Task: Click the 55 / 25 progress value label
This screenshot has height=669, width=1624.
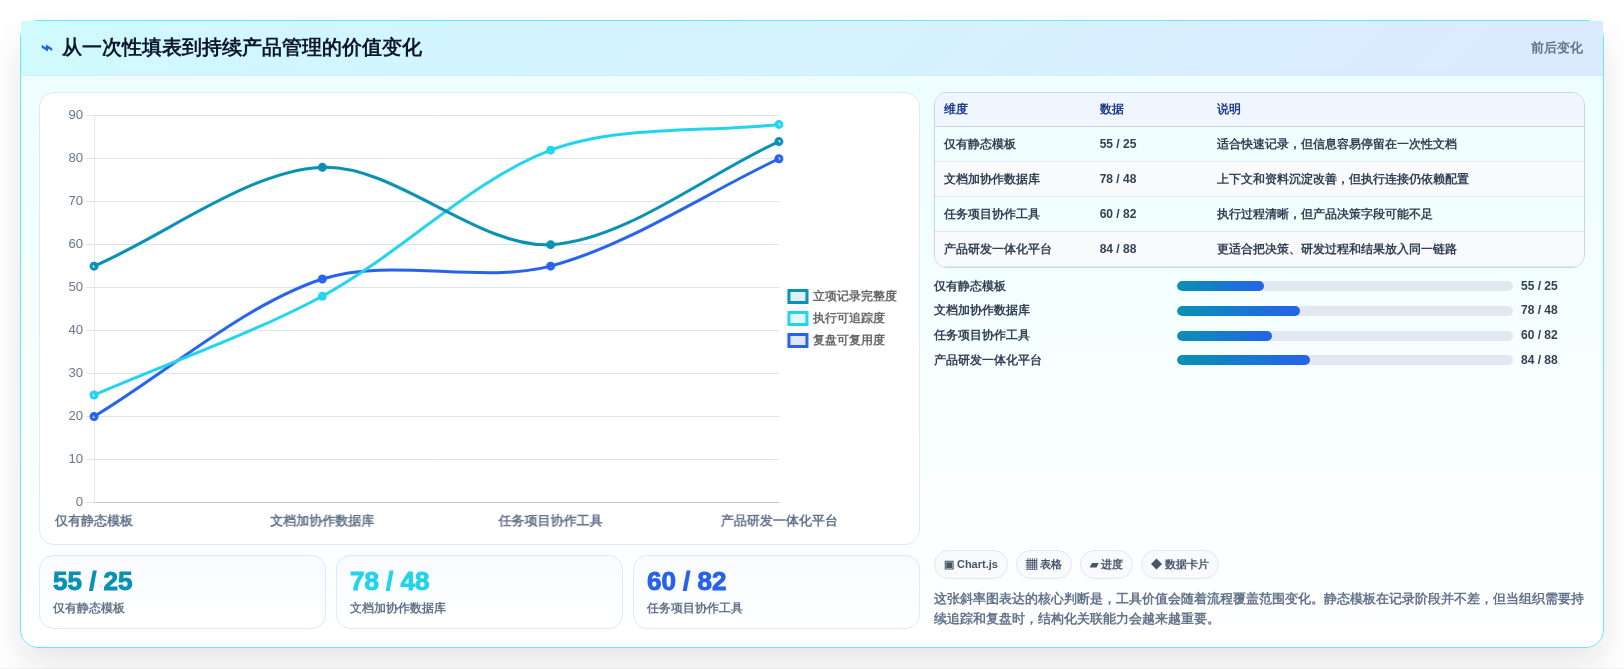Action: pyautogui.click(x=1539, y=286)
